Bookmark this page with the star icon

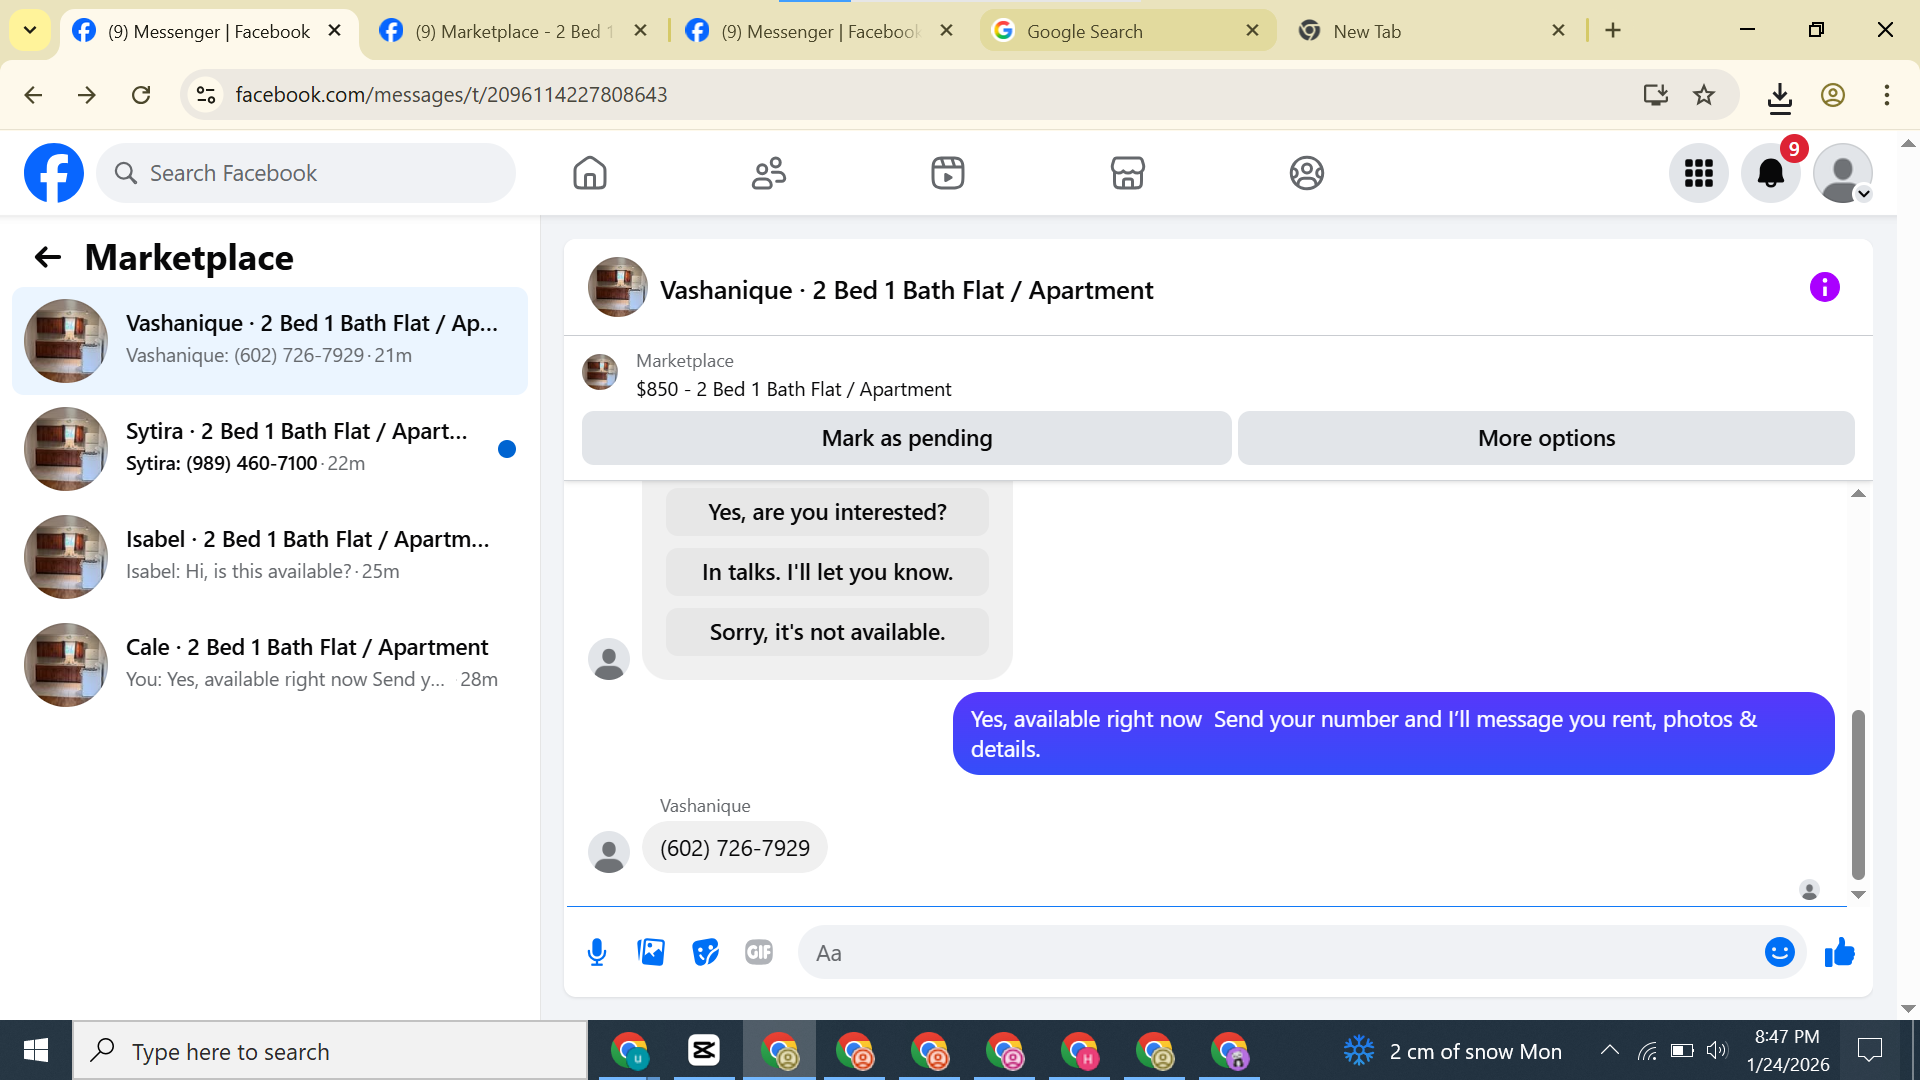point(1704,95)
